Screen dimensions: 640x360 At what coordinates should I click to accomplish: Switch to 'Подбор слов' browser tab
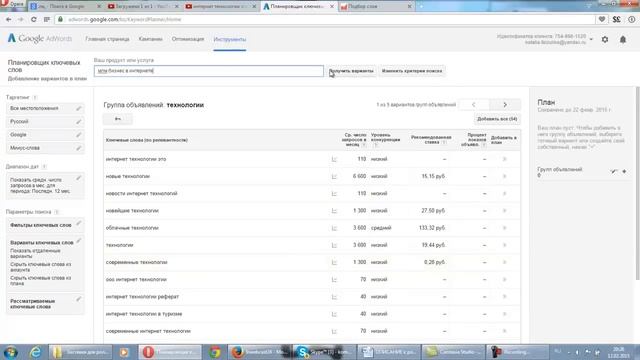pyautogui.click(x=377, y=7)
